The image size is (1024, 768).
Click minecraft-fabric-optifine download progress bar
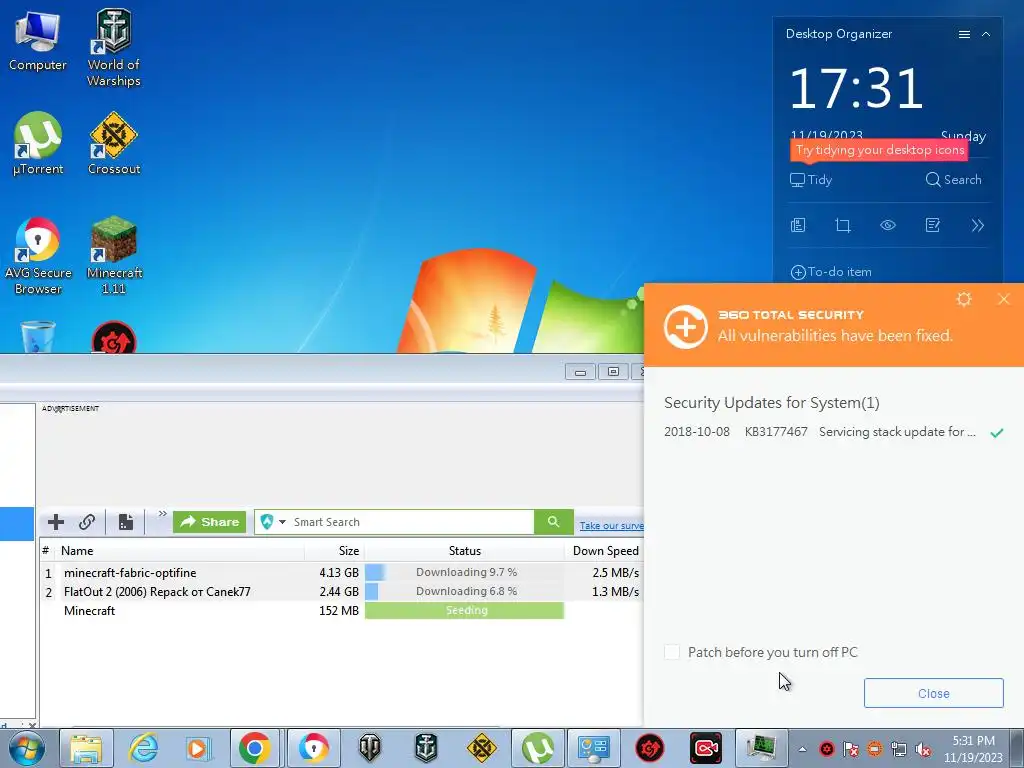(x=464, y=572)
